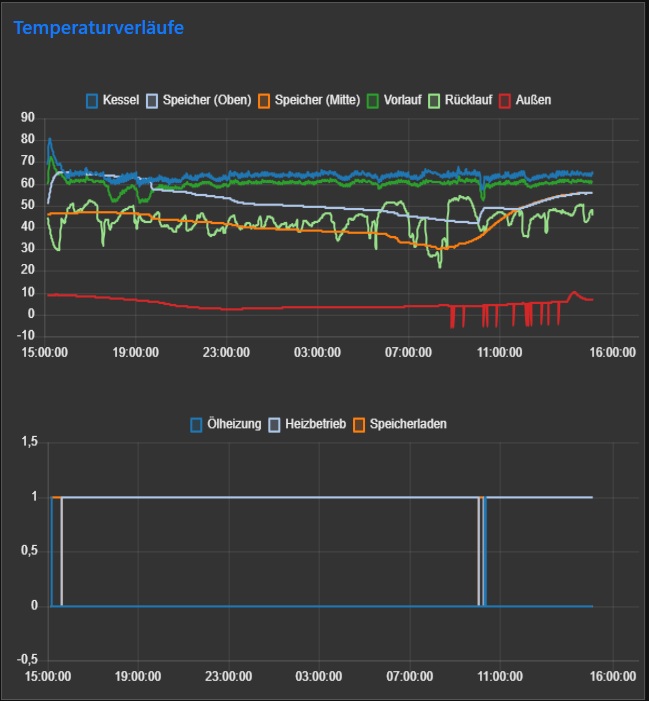This screenshot has height=701, width=649.
Task: Click the blue Kessel legend color box
Action: (x=93, y=100)
